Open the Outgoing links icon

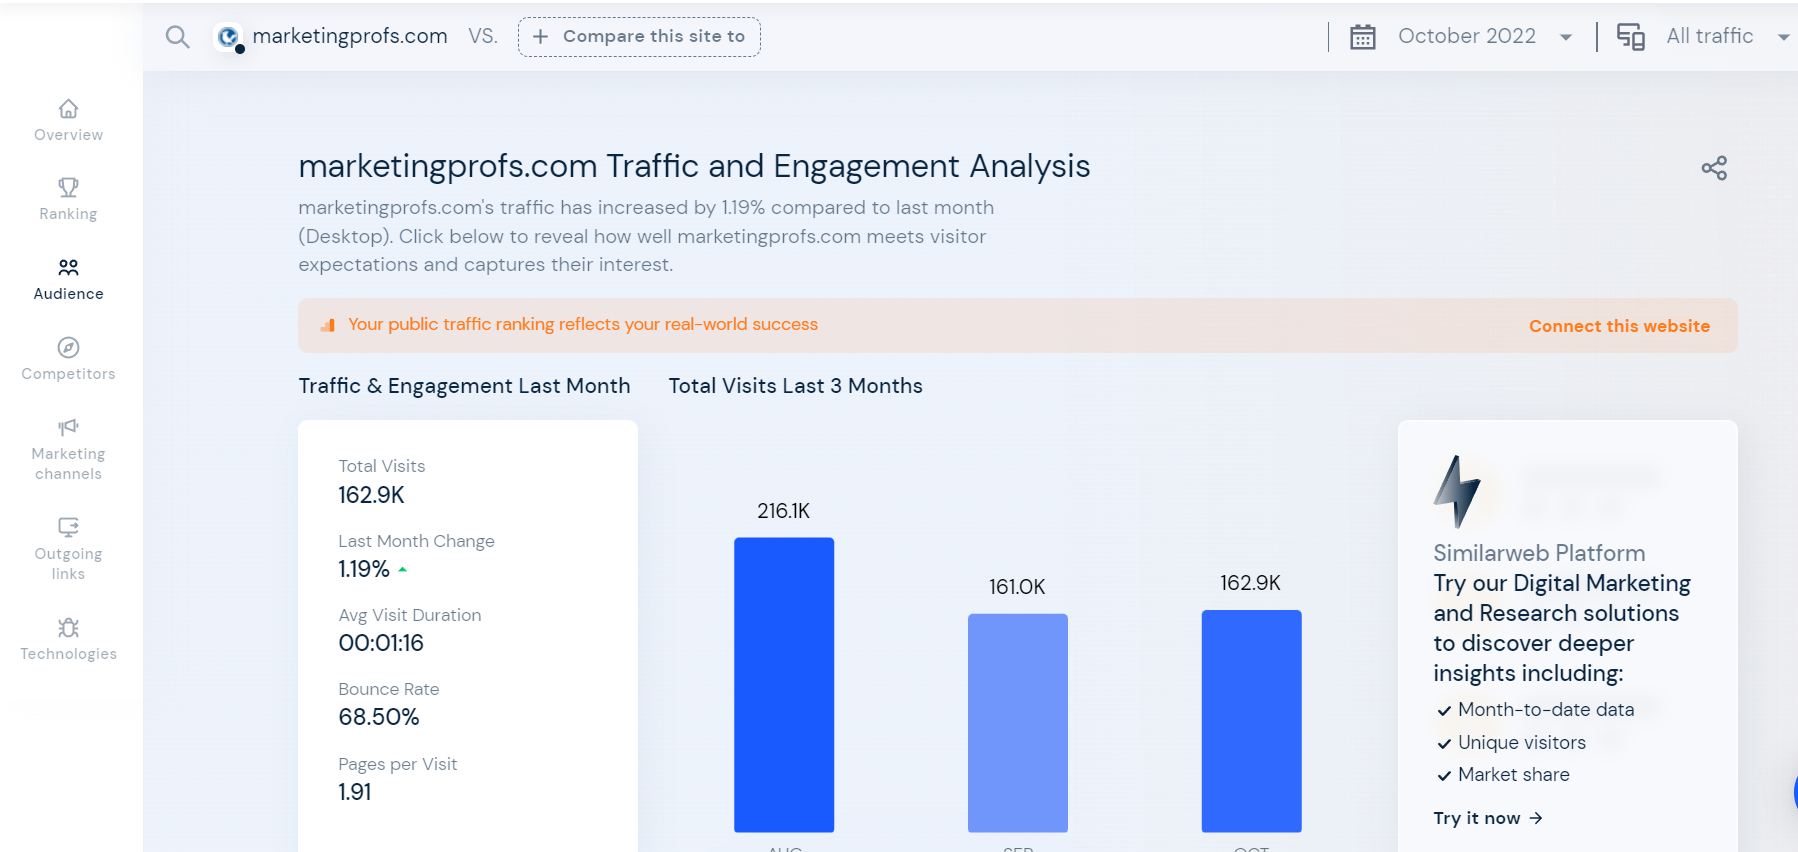tap(68, 527)
